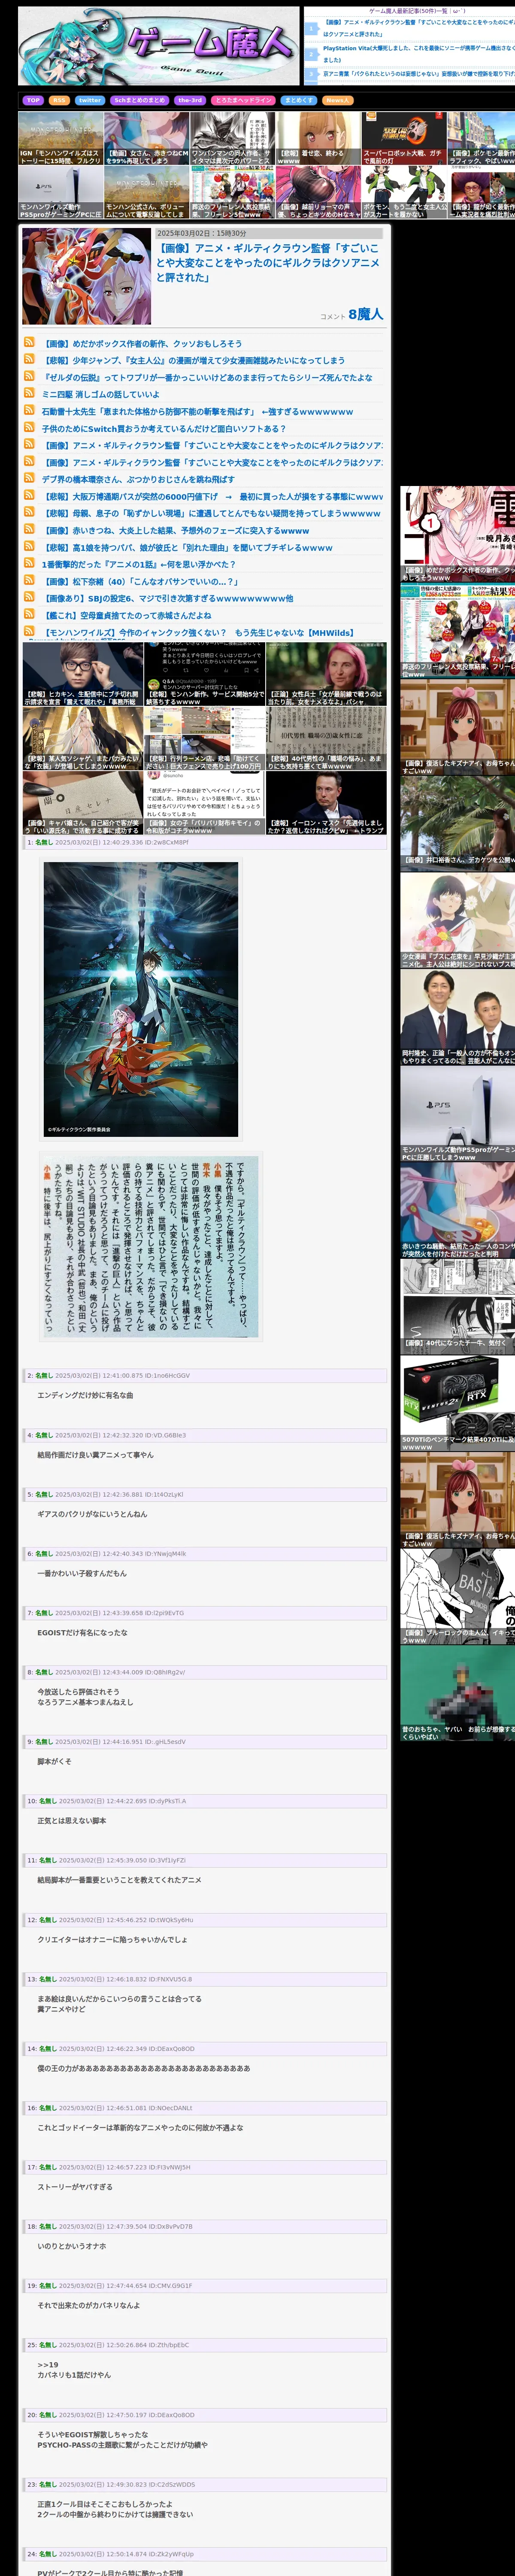Viewport: 515px width, 2576px height.
Task: Click RSS icon next to 大阪万博通期パス headline
Action: coord(29,495)
